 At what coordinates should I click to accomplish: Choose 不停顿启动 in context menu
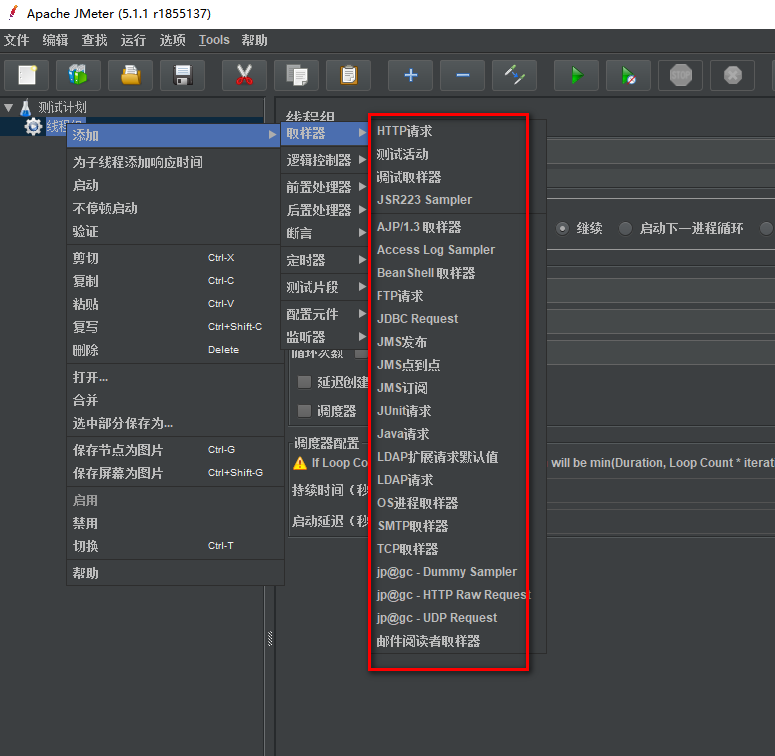click(173, 208)
